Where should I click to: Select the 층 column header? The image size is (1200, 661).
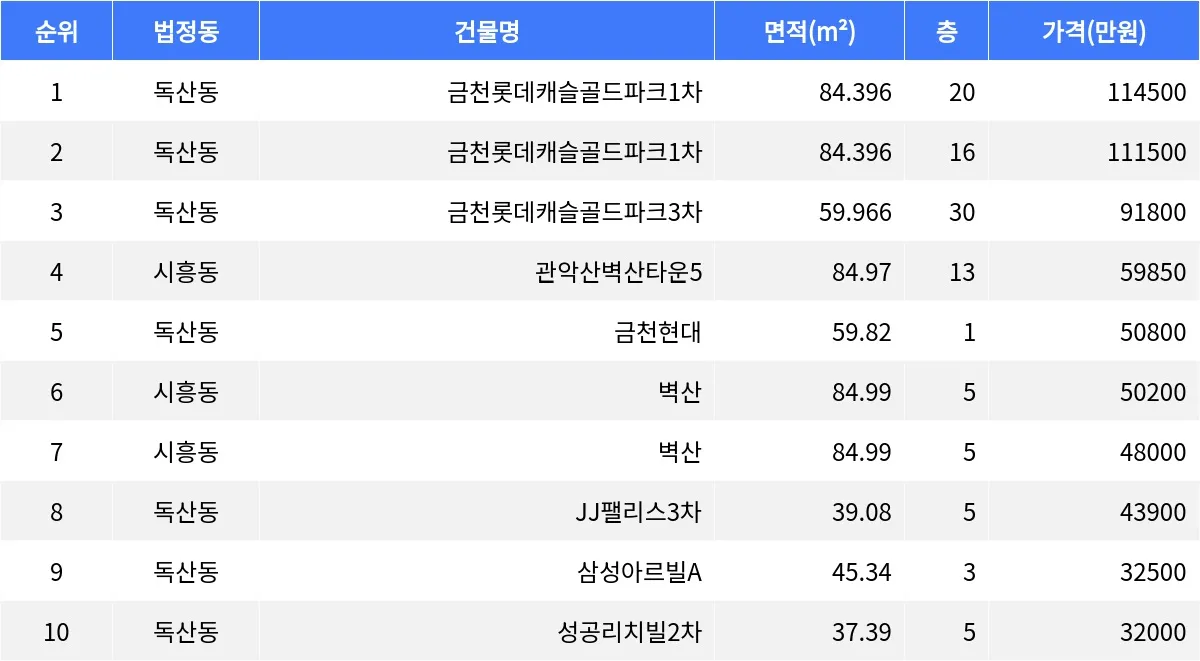pos(946,32)
